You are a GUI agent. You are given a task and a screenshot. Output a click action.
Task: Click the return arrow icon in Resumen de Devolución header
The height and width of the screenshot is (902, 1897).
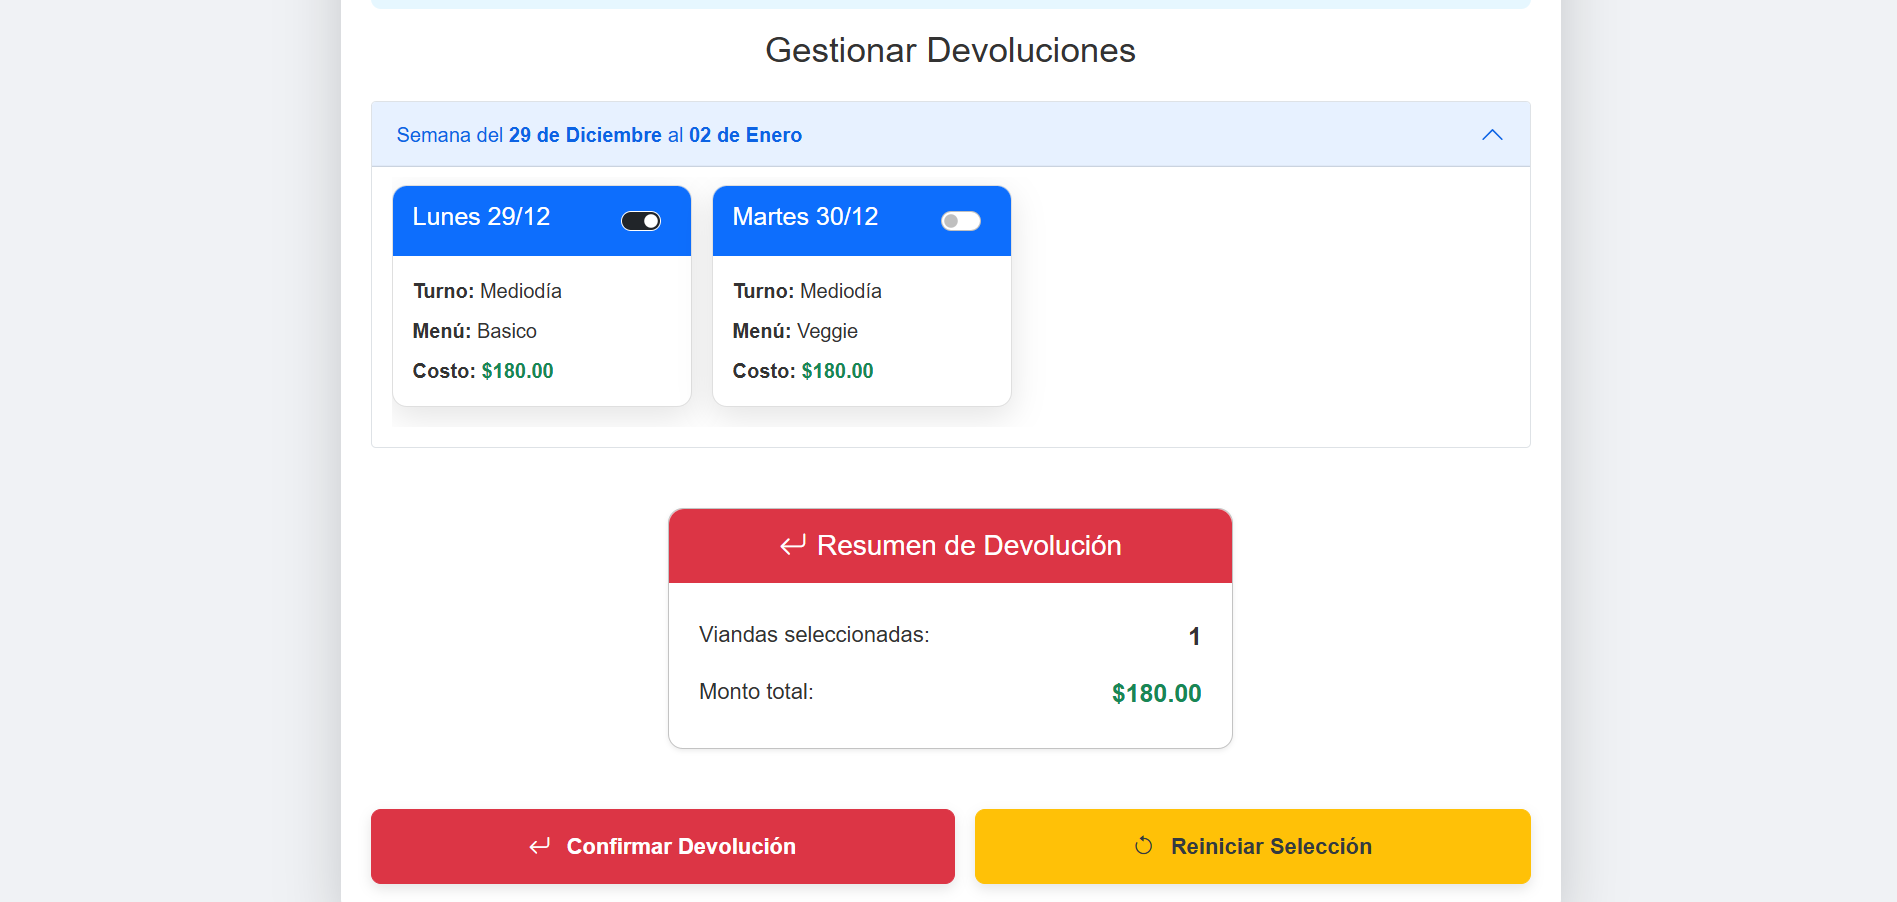[792, 545]
